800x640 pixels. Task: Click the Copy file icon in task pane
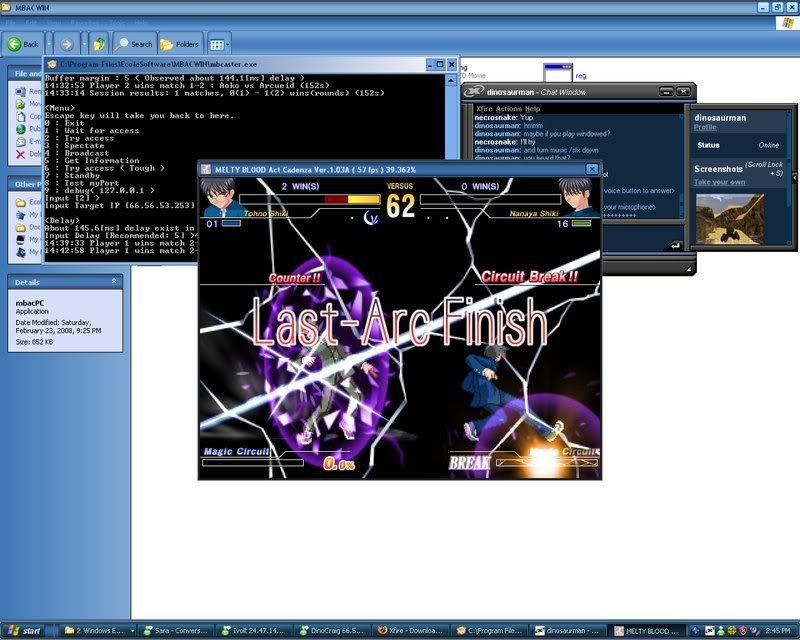coord(20,116)
